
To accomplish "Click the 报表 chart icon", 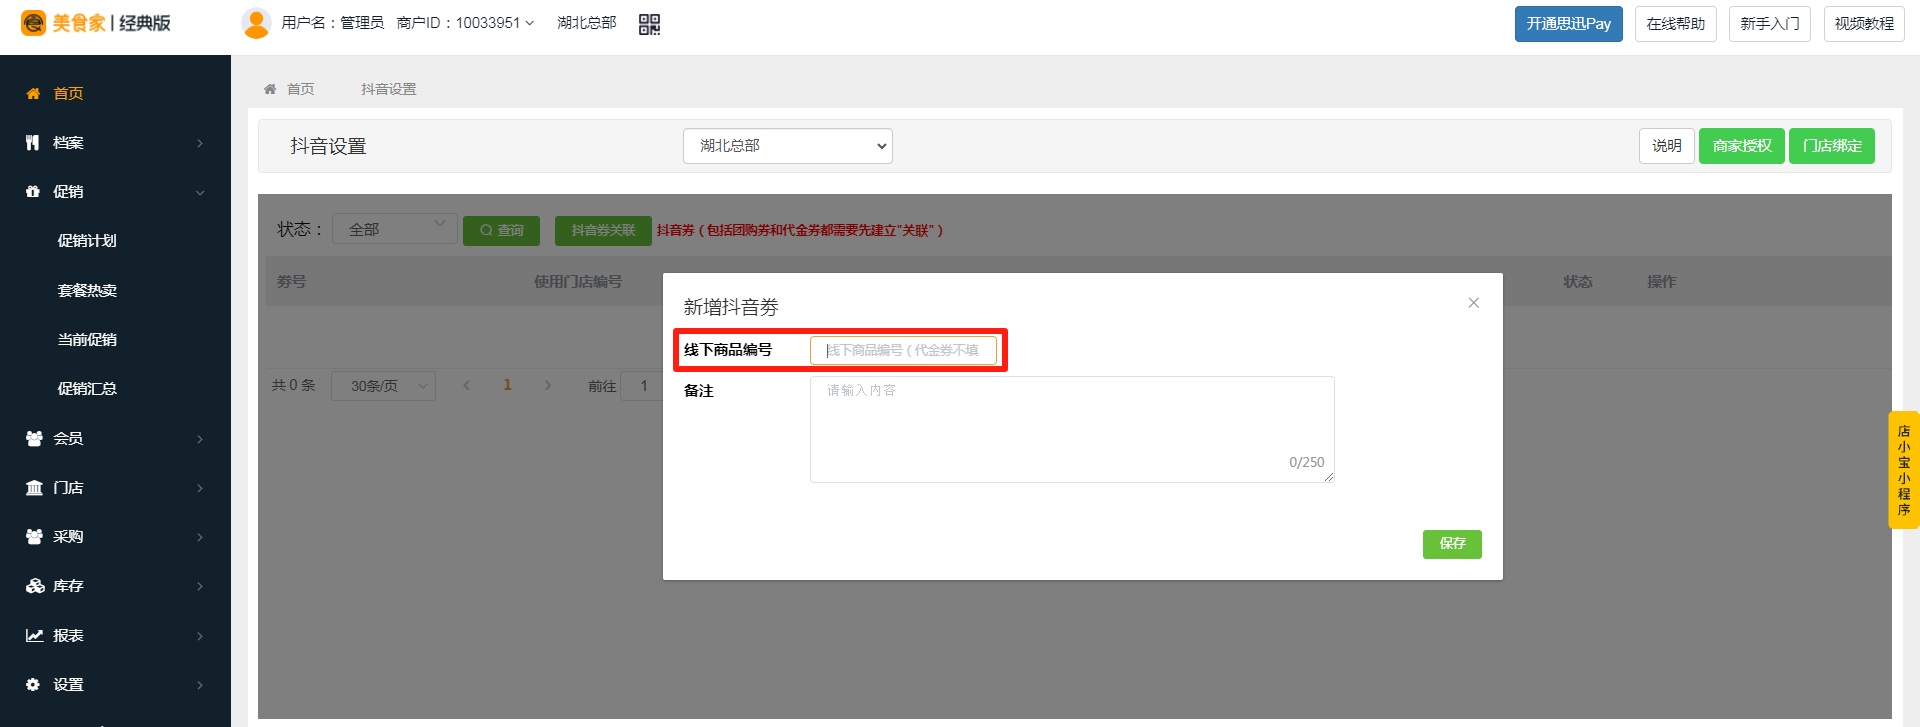I will 34,635.
